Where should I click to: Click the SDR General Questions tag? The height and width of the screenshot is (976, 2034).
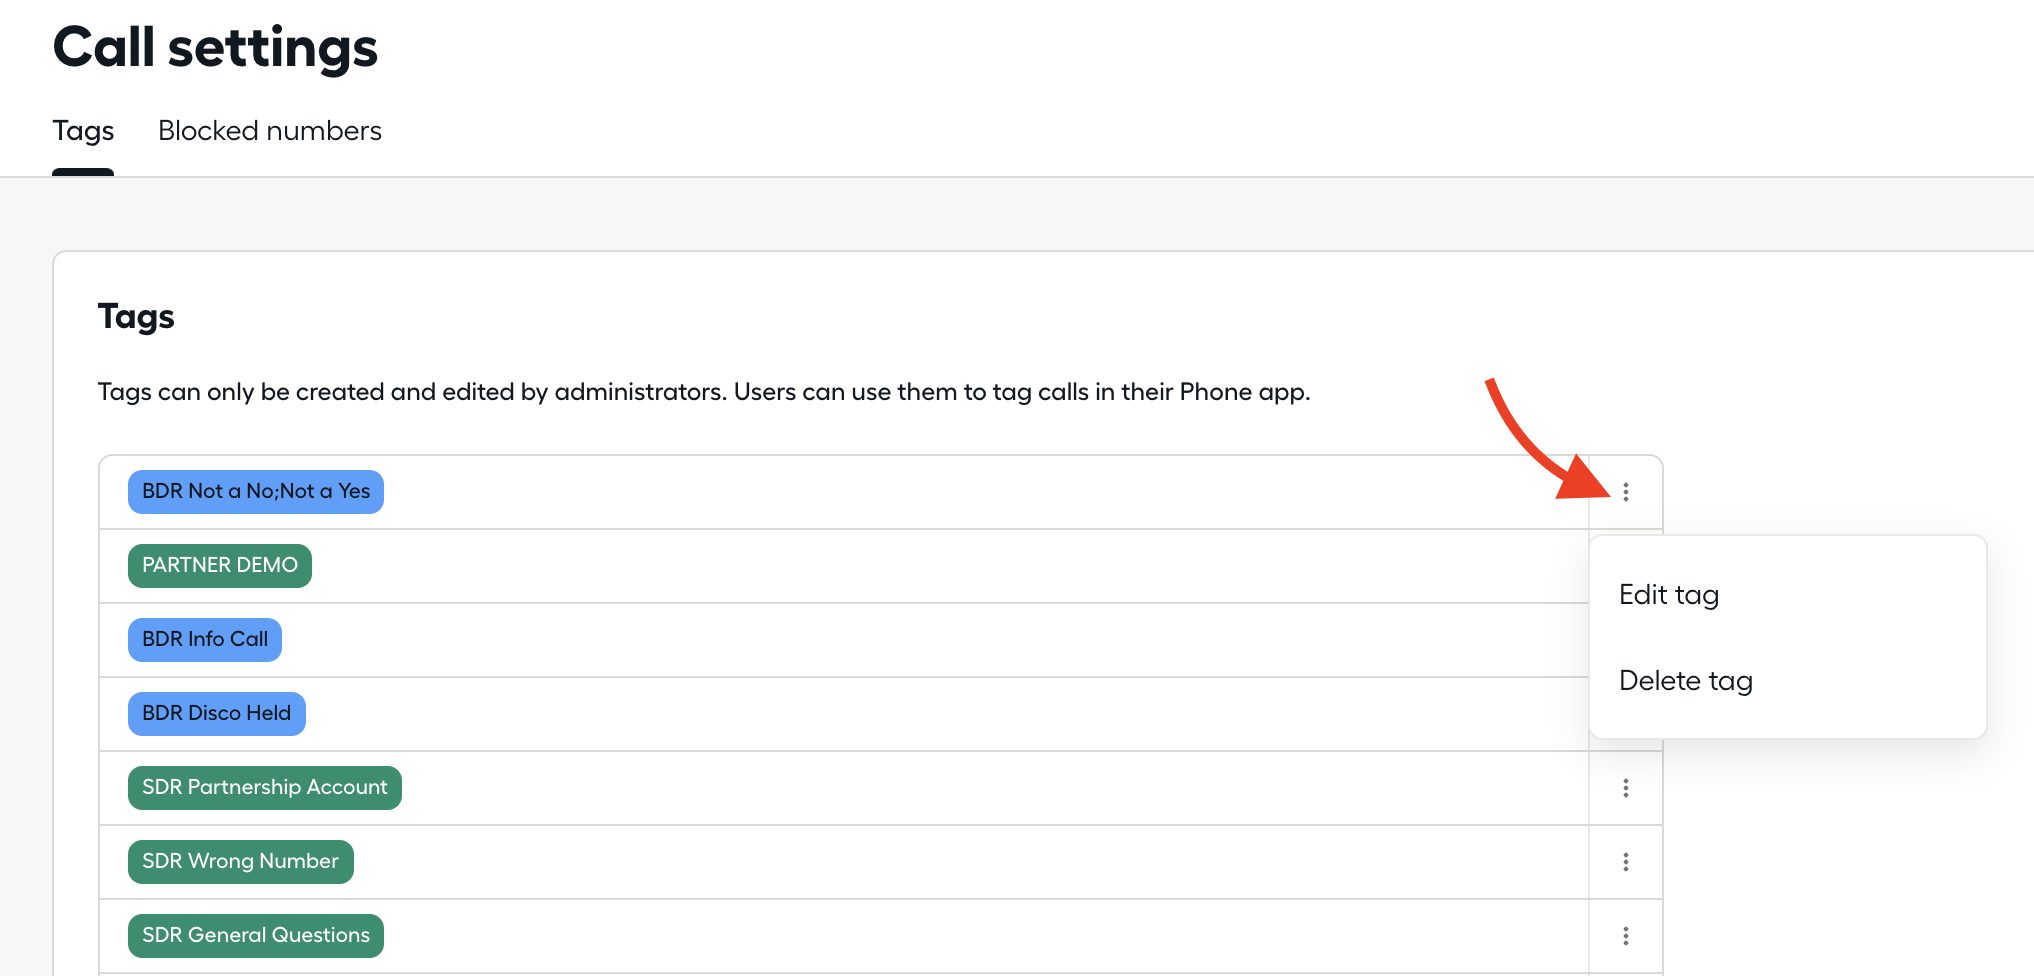pyautogui.click(x=256, y=936)
